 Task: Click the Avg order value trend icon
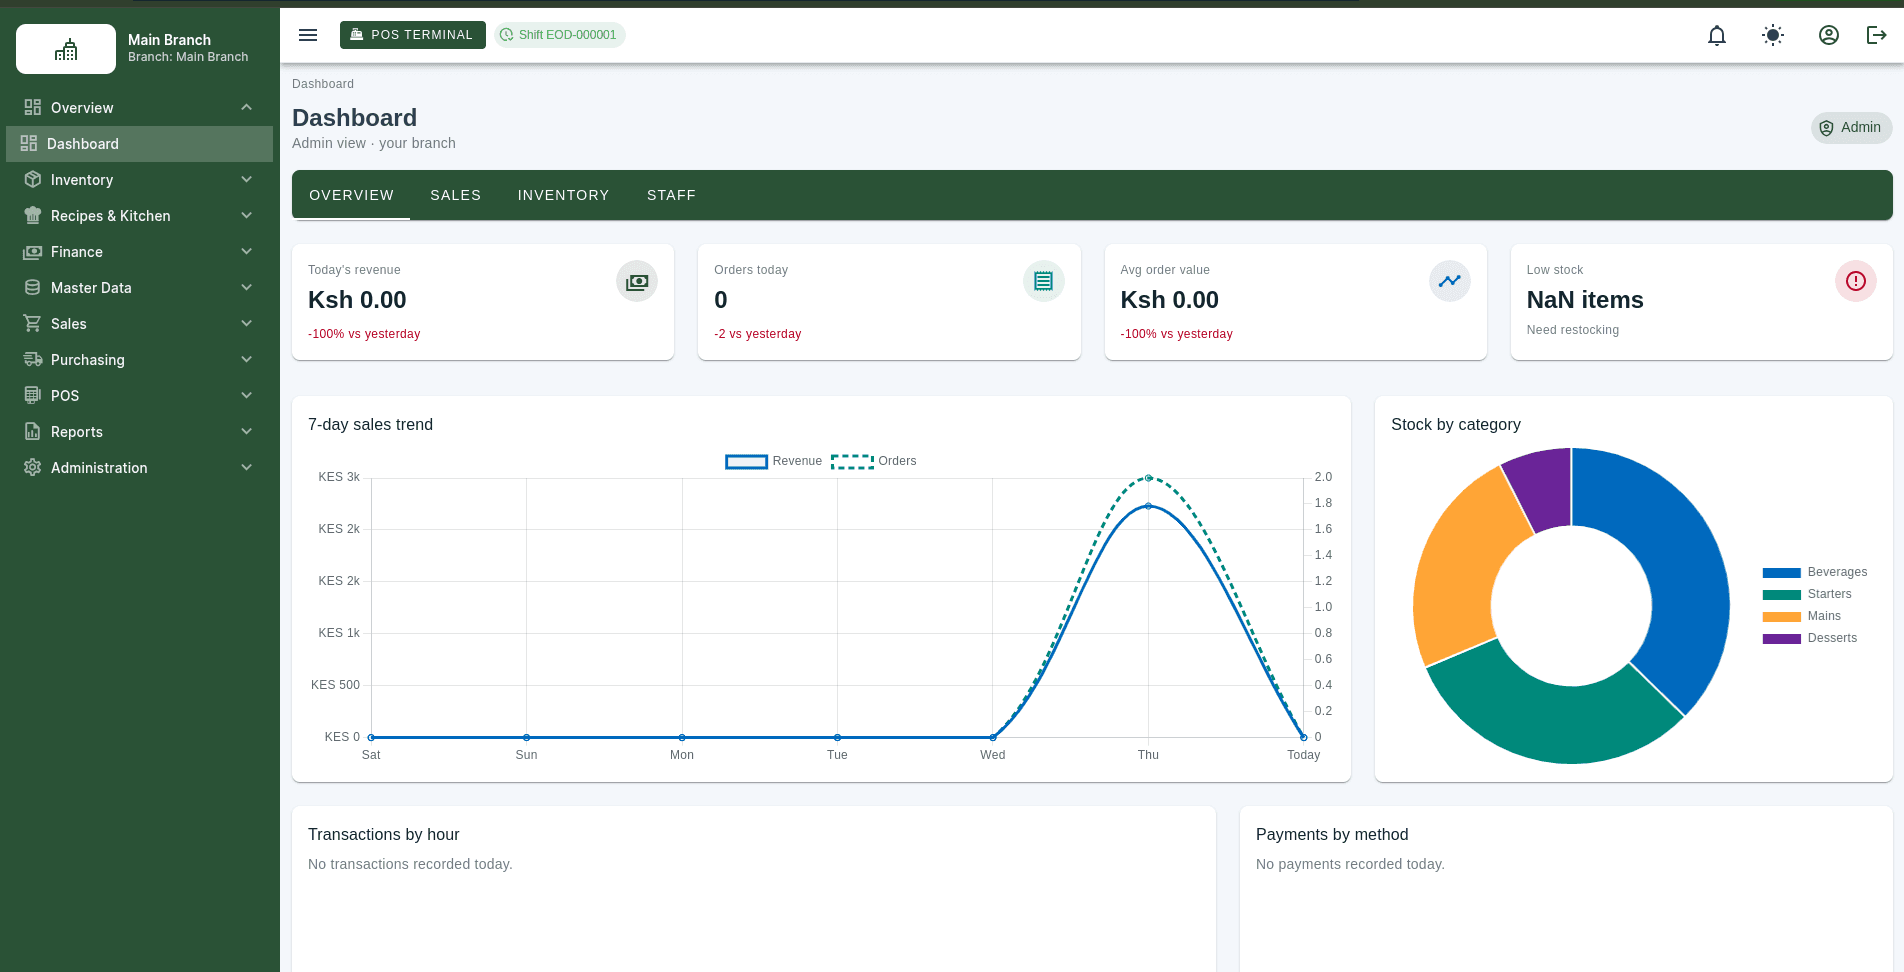click(x=1450, y=282)
